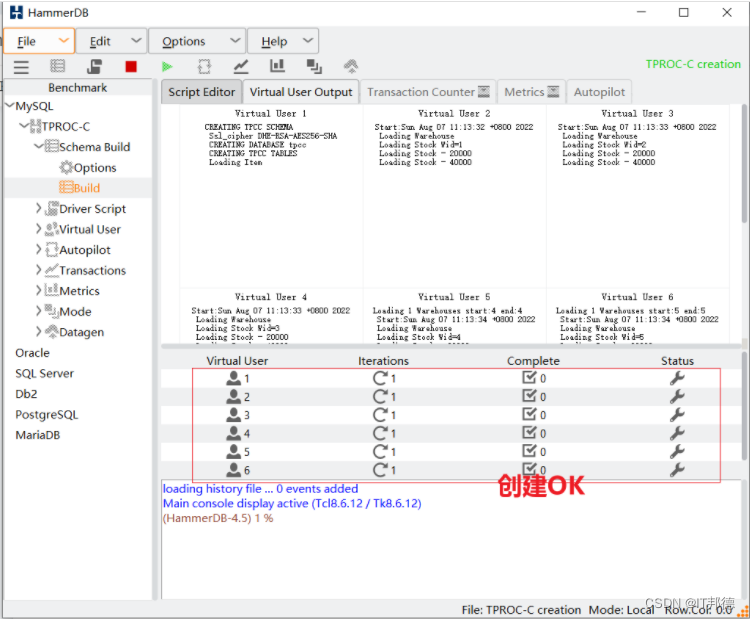Click the green run play icon

(x=167, y=66)
